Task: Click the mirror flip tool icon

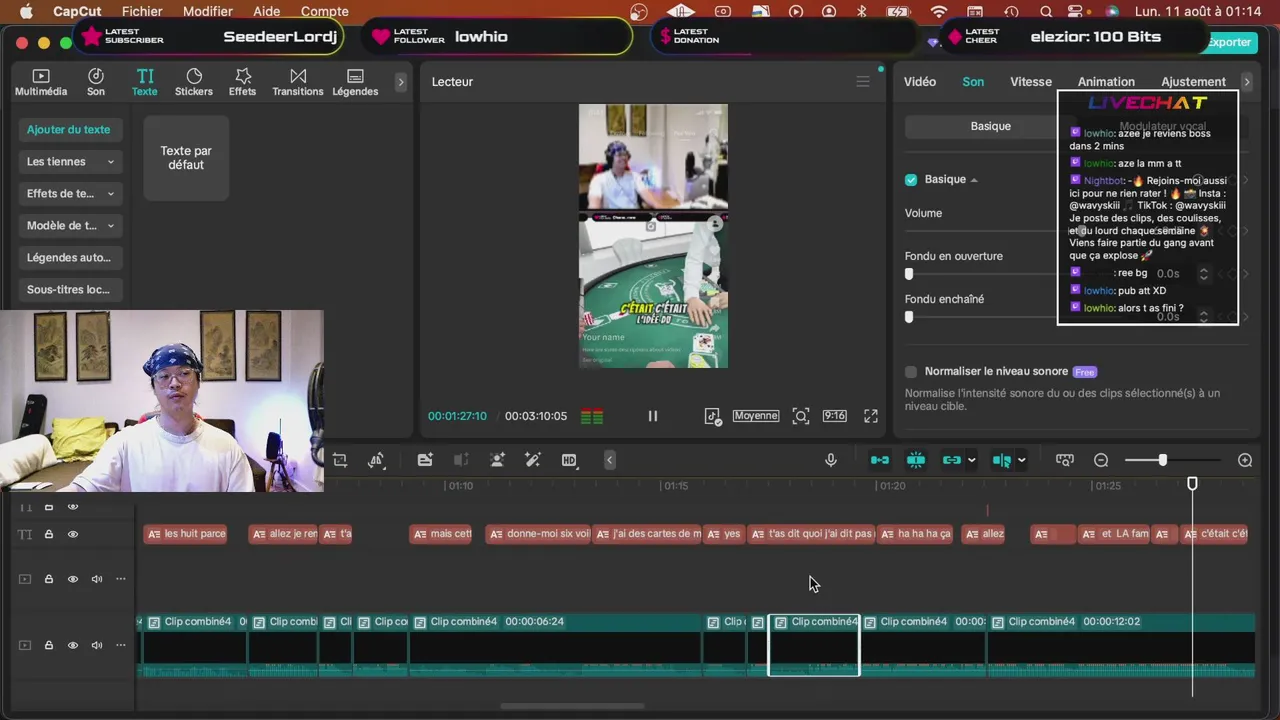Action: pyautogui.click(x=376, y=460)
